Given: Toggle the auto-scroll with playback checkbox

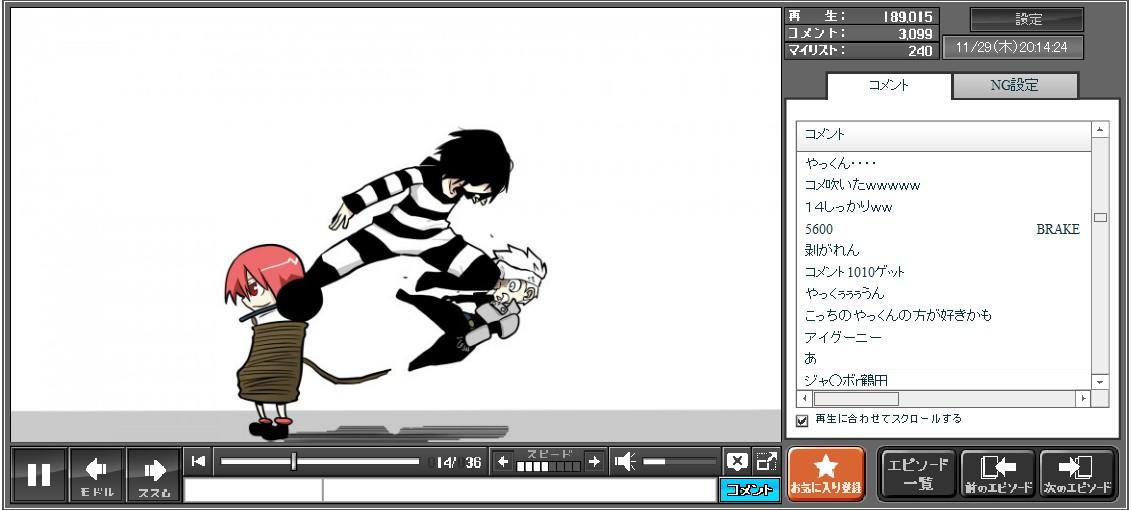Looking at the screenshot, I should point(802,420).
